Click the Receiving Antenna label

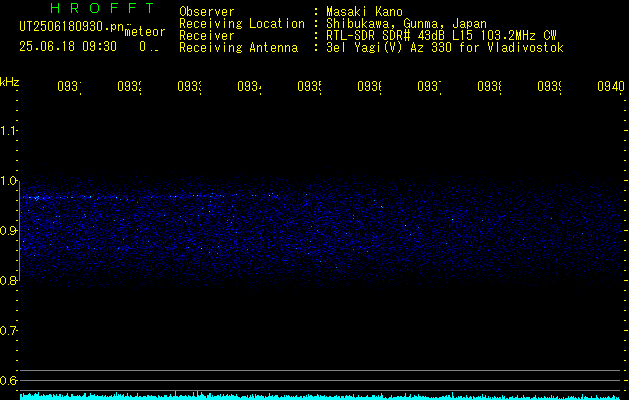[x=239, y=48]
